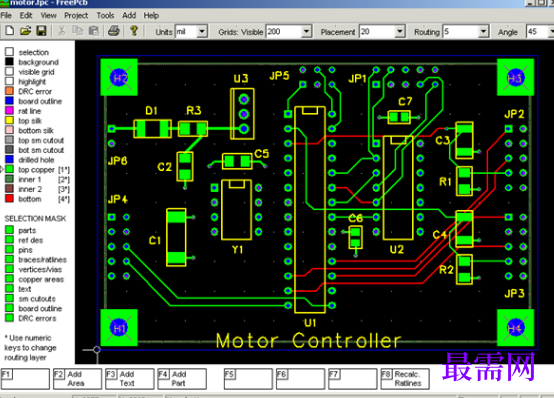Select capacitor C2 footprint
This screenshot has height=398, width=554.
tap(185, 166)
